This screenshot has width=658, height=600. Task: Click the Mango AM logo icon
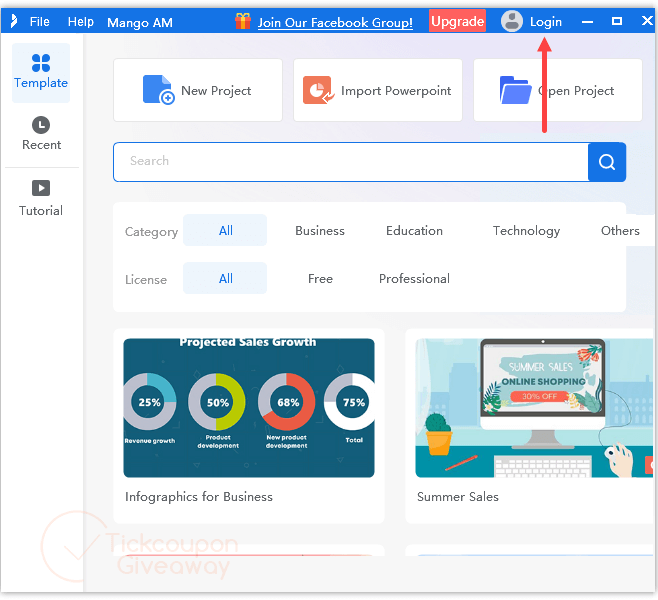point(13,21)
